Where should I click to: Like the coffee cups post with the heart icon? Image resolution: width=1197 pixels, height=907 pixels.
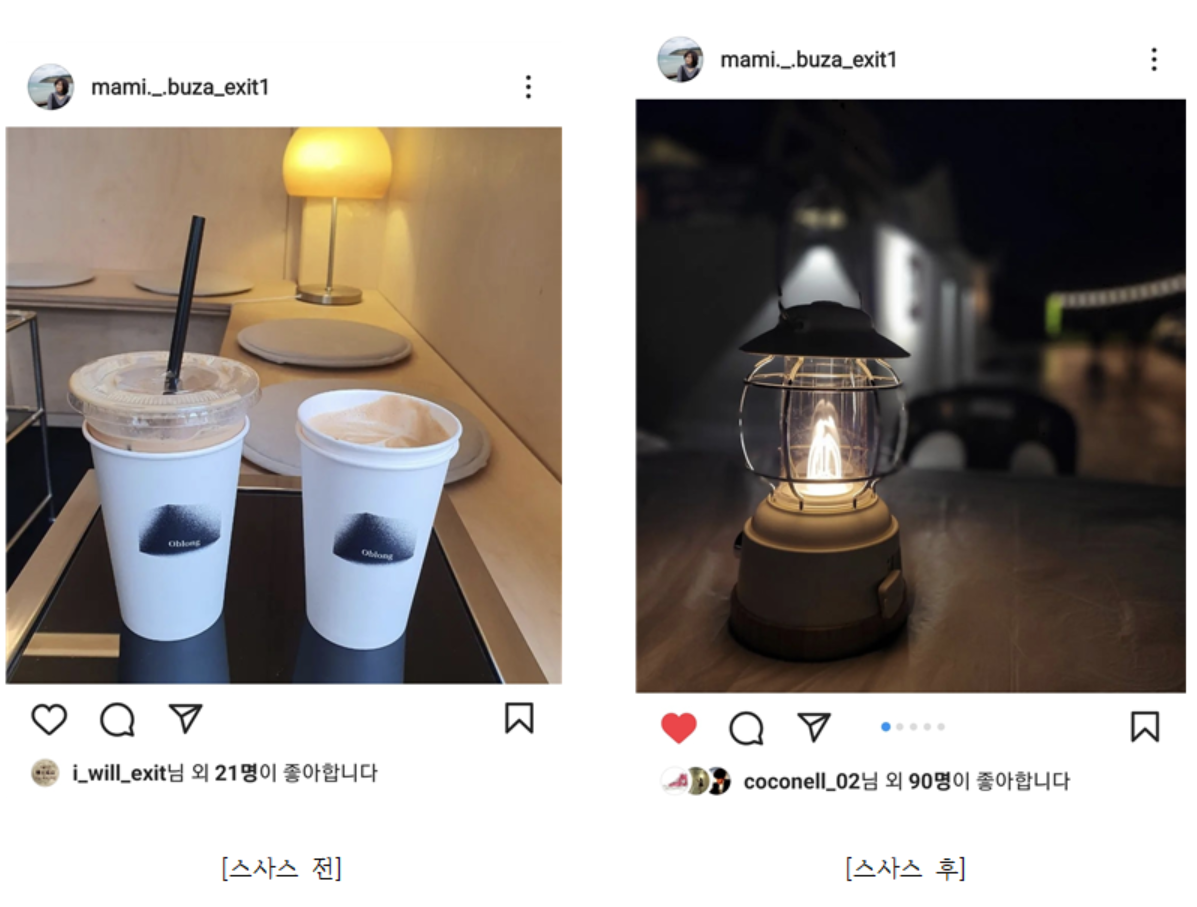coord(49,719)
